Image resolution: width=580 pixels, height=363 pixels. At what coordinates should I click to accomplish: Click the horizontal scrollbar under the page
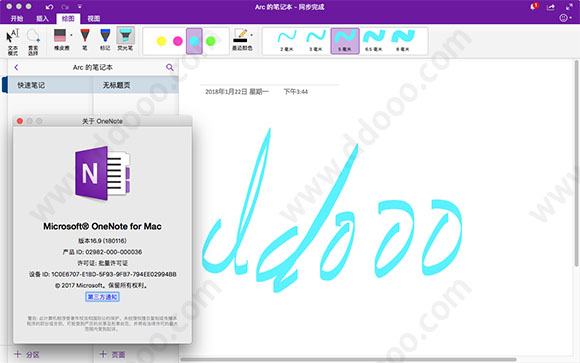(x=348, y=359)
